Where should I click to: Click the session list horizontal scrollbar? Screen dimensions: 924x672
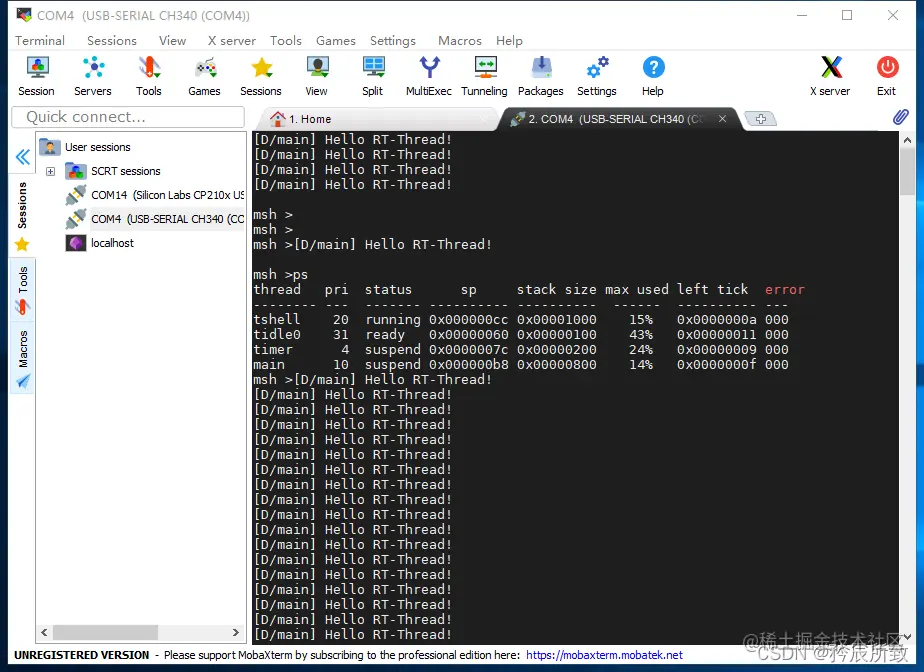tap(140, 632)
